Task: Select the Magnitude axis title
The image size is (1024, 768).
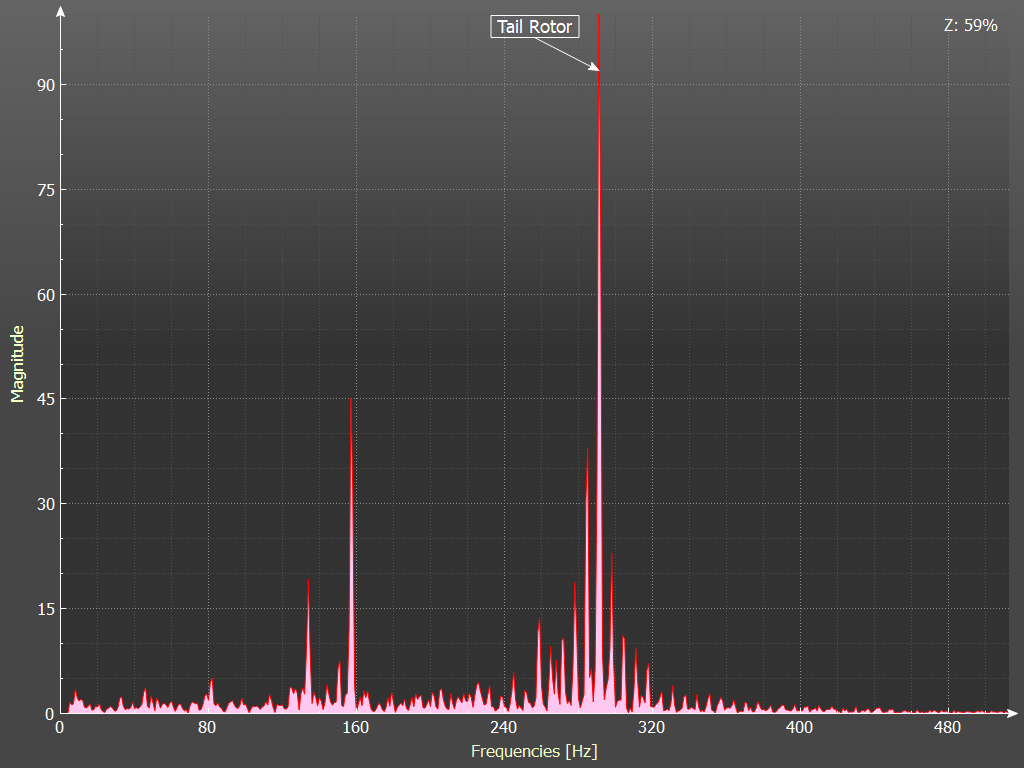Action: pyautogui.click(x=17, y=363)
